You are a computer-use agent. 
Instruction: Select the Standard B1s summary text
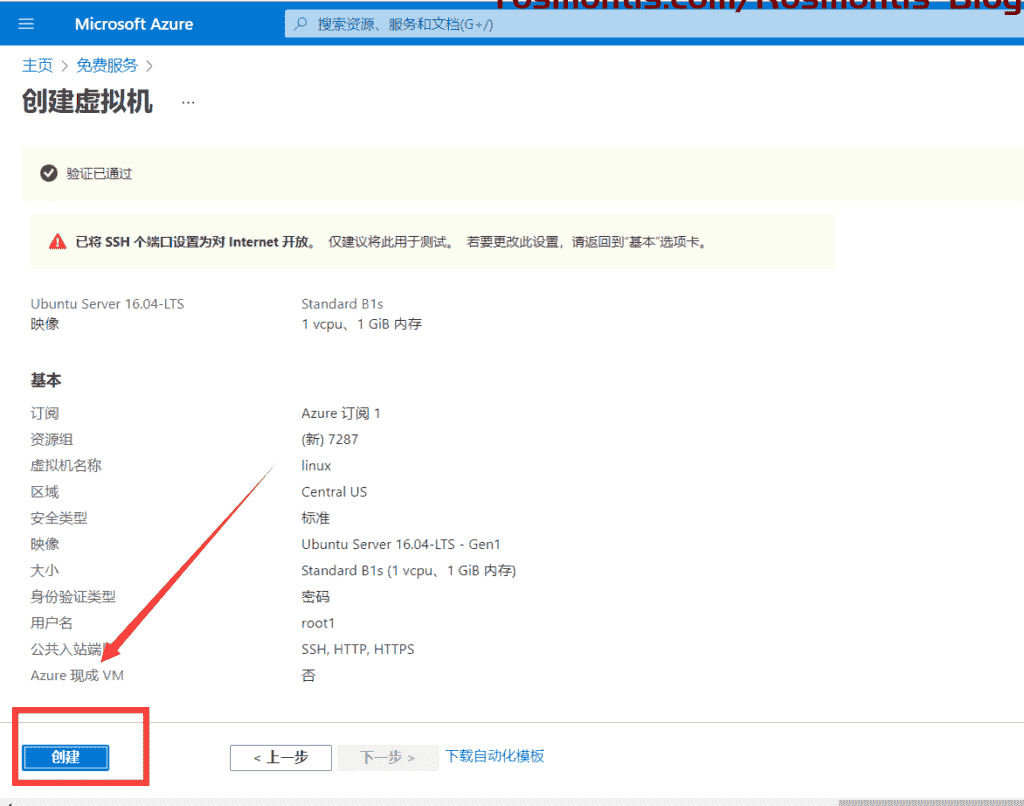pyautogui.click(x=342, y=304)
